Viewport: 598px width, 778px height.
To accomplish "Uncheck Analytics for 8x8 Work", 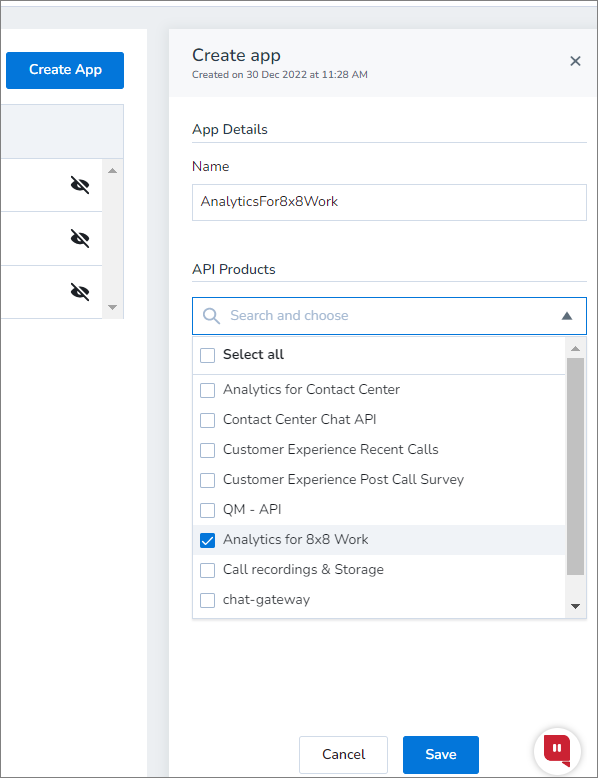I will pos(207,540).
